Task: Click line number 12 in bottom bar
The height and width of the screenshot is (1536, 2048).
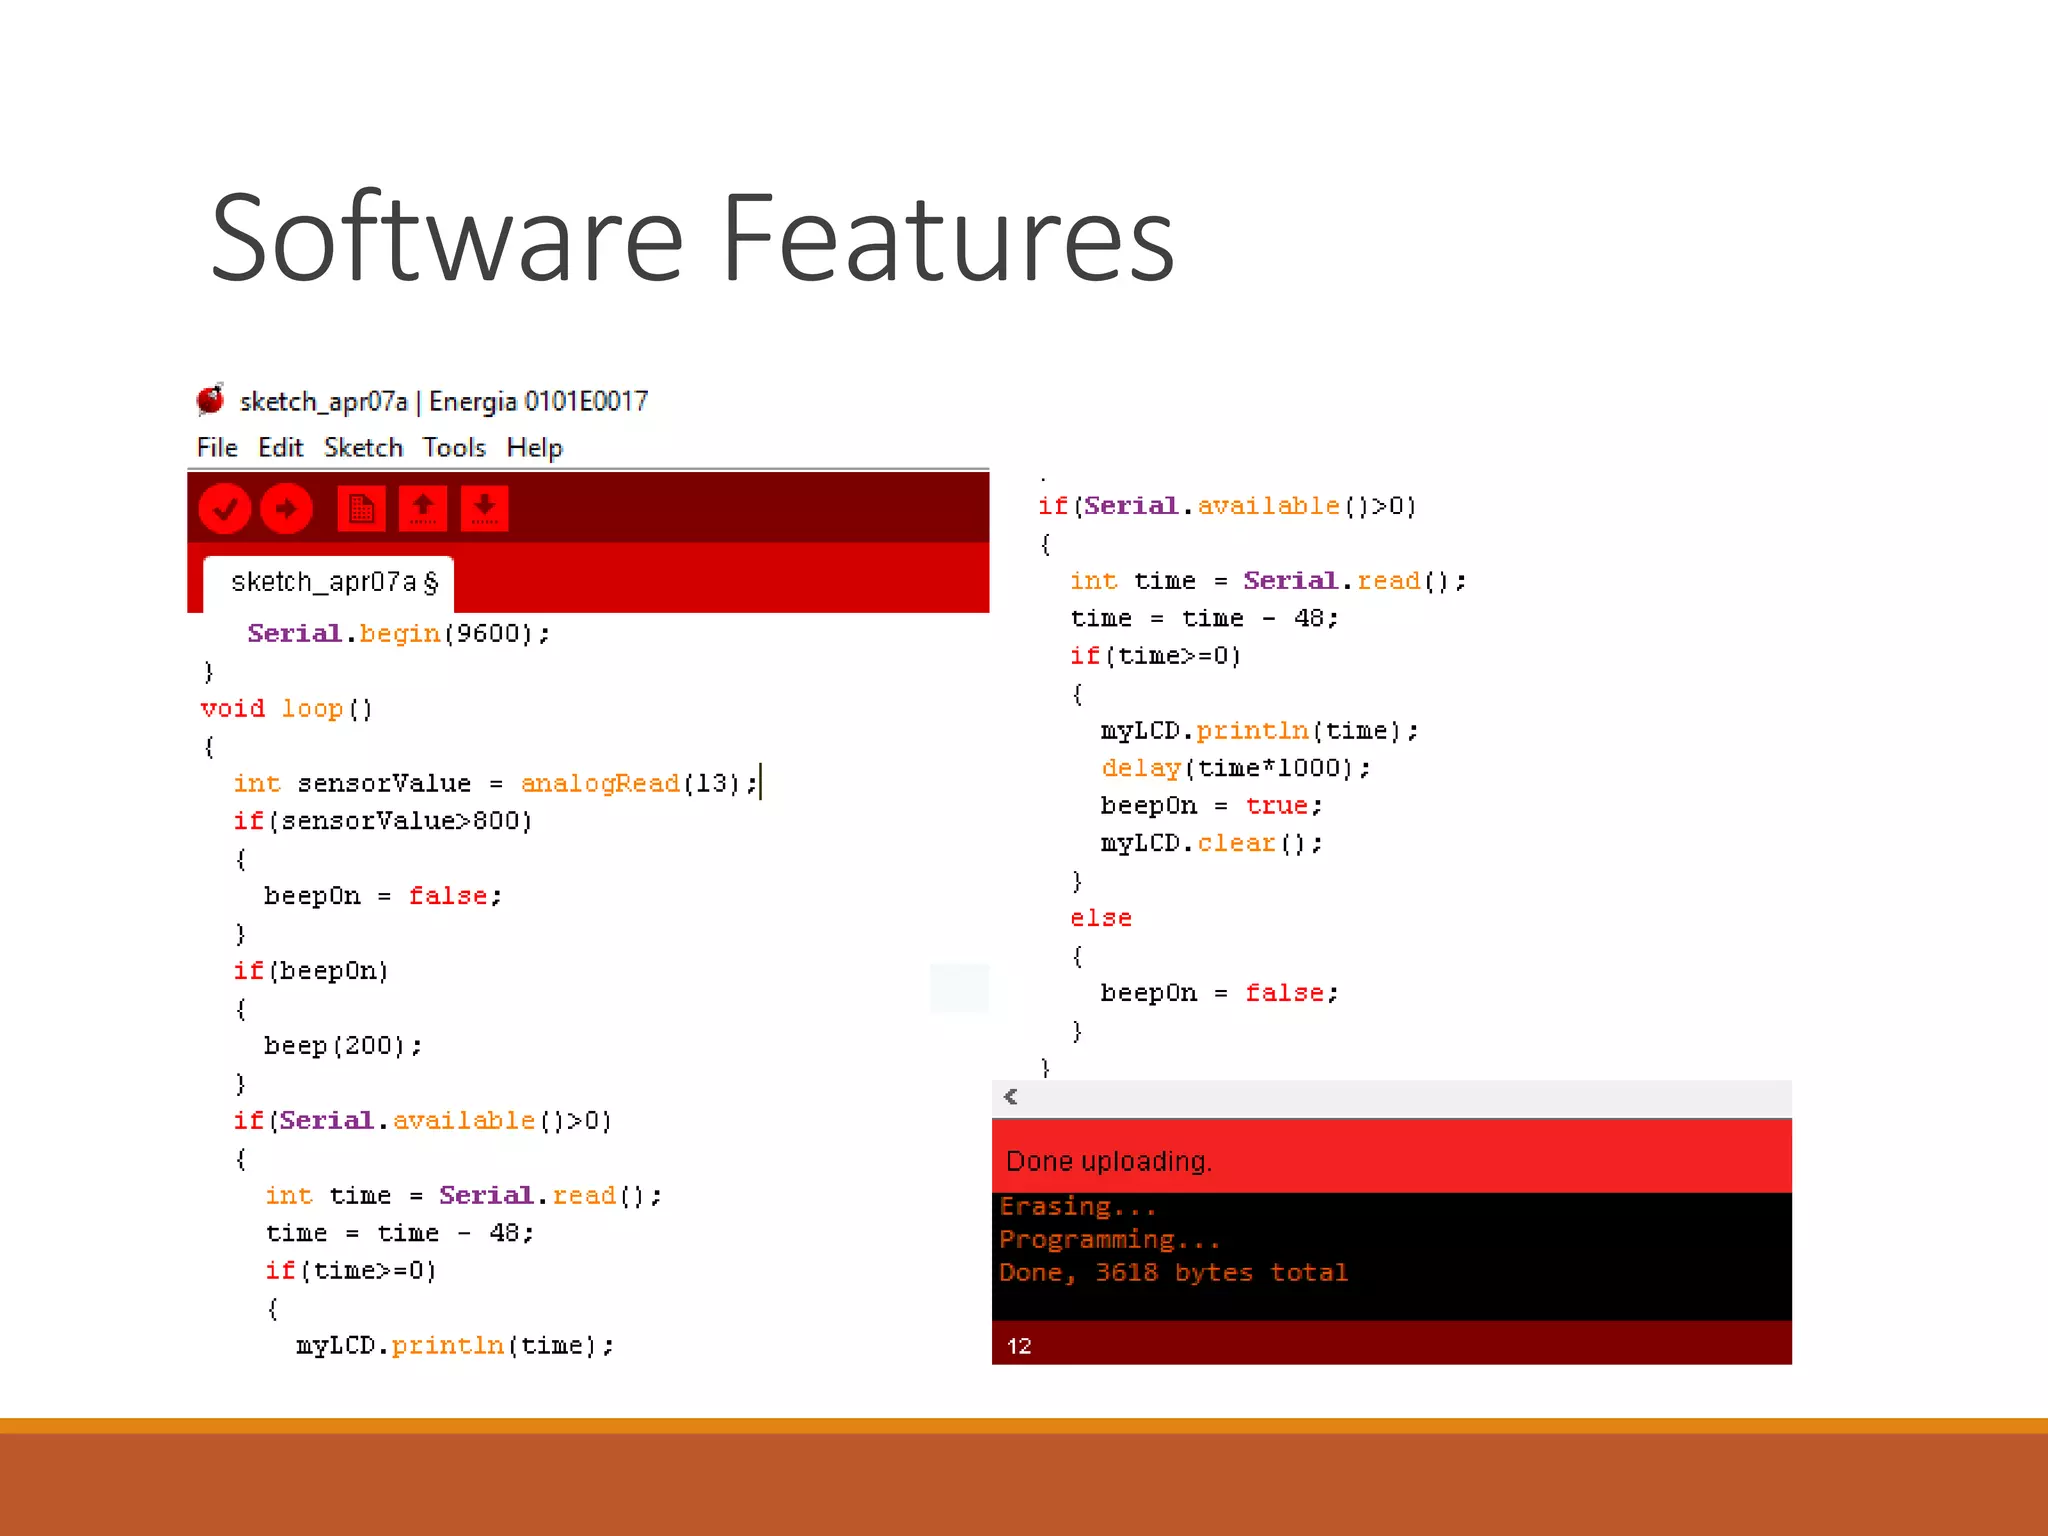Action: point(1019,1346)
